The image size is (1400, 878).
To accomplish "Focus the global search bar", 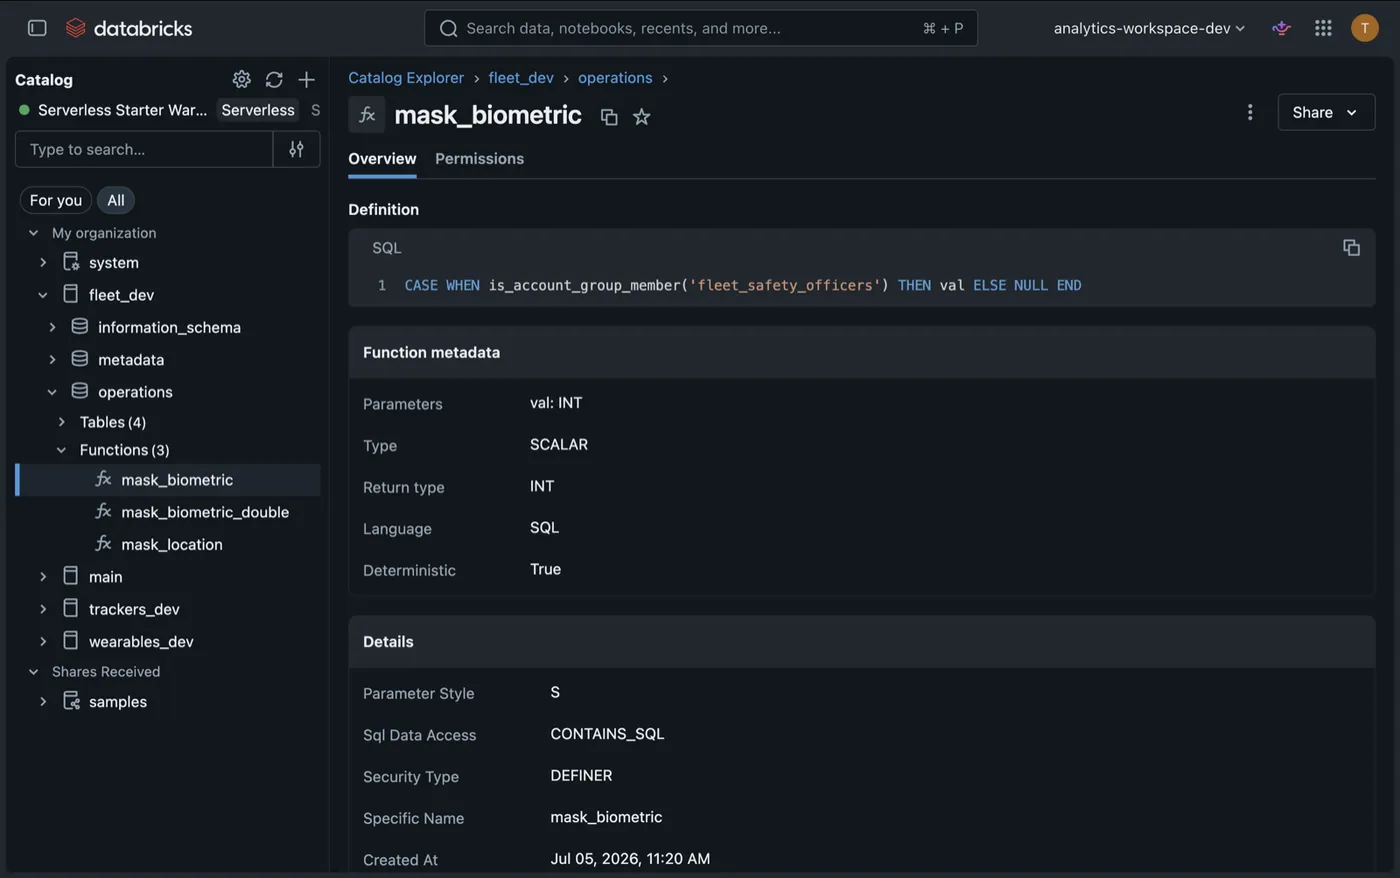I will coord(701,28).
